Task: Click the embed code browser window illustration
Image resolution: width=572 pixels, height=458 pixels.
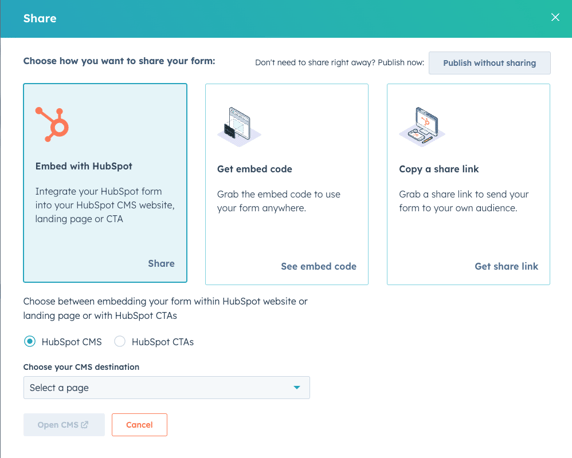Action: coord(239,126)
